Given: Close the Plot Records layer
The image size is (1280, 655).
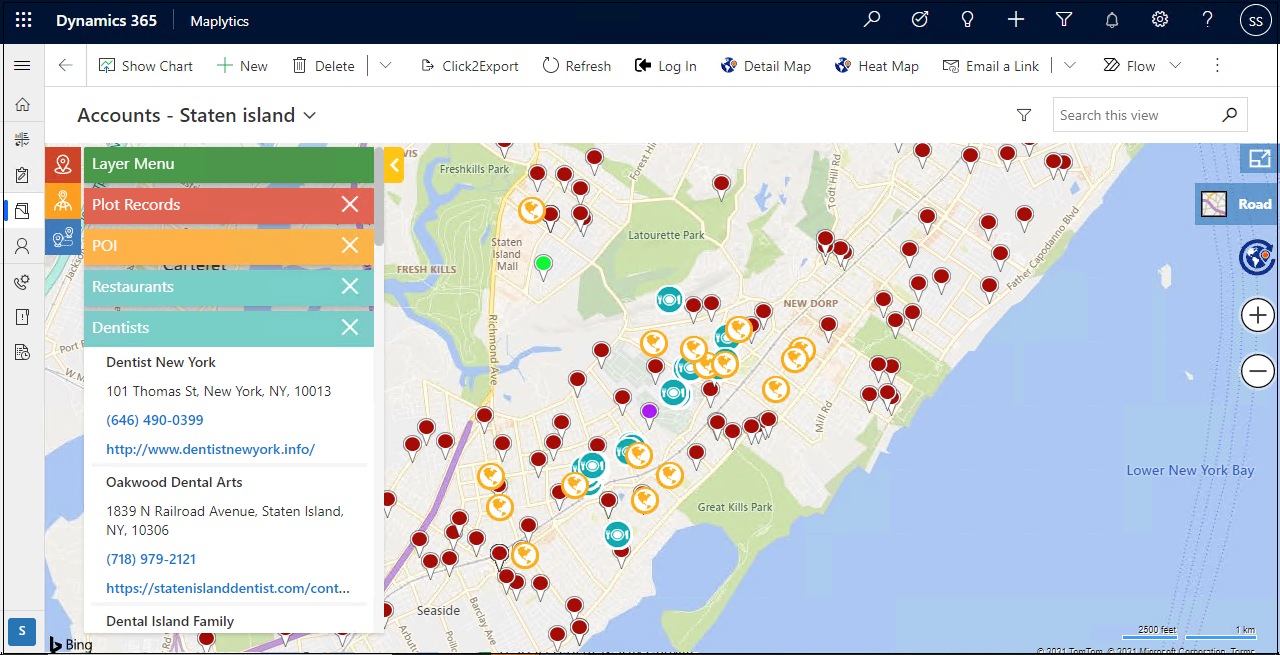Looking at the screenshot, I should click(349, 205).
